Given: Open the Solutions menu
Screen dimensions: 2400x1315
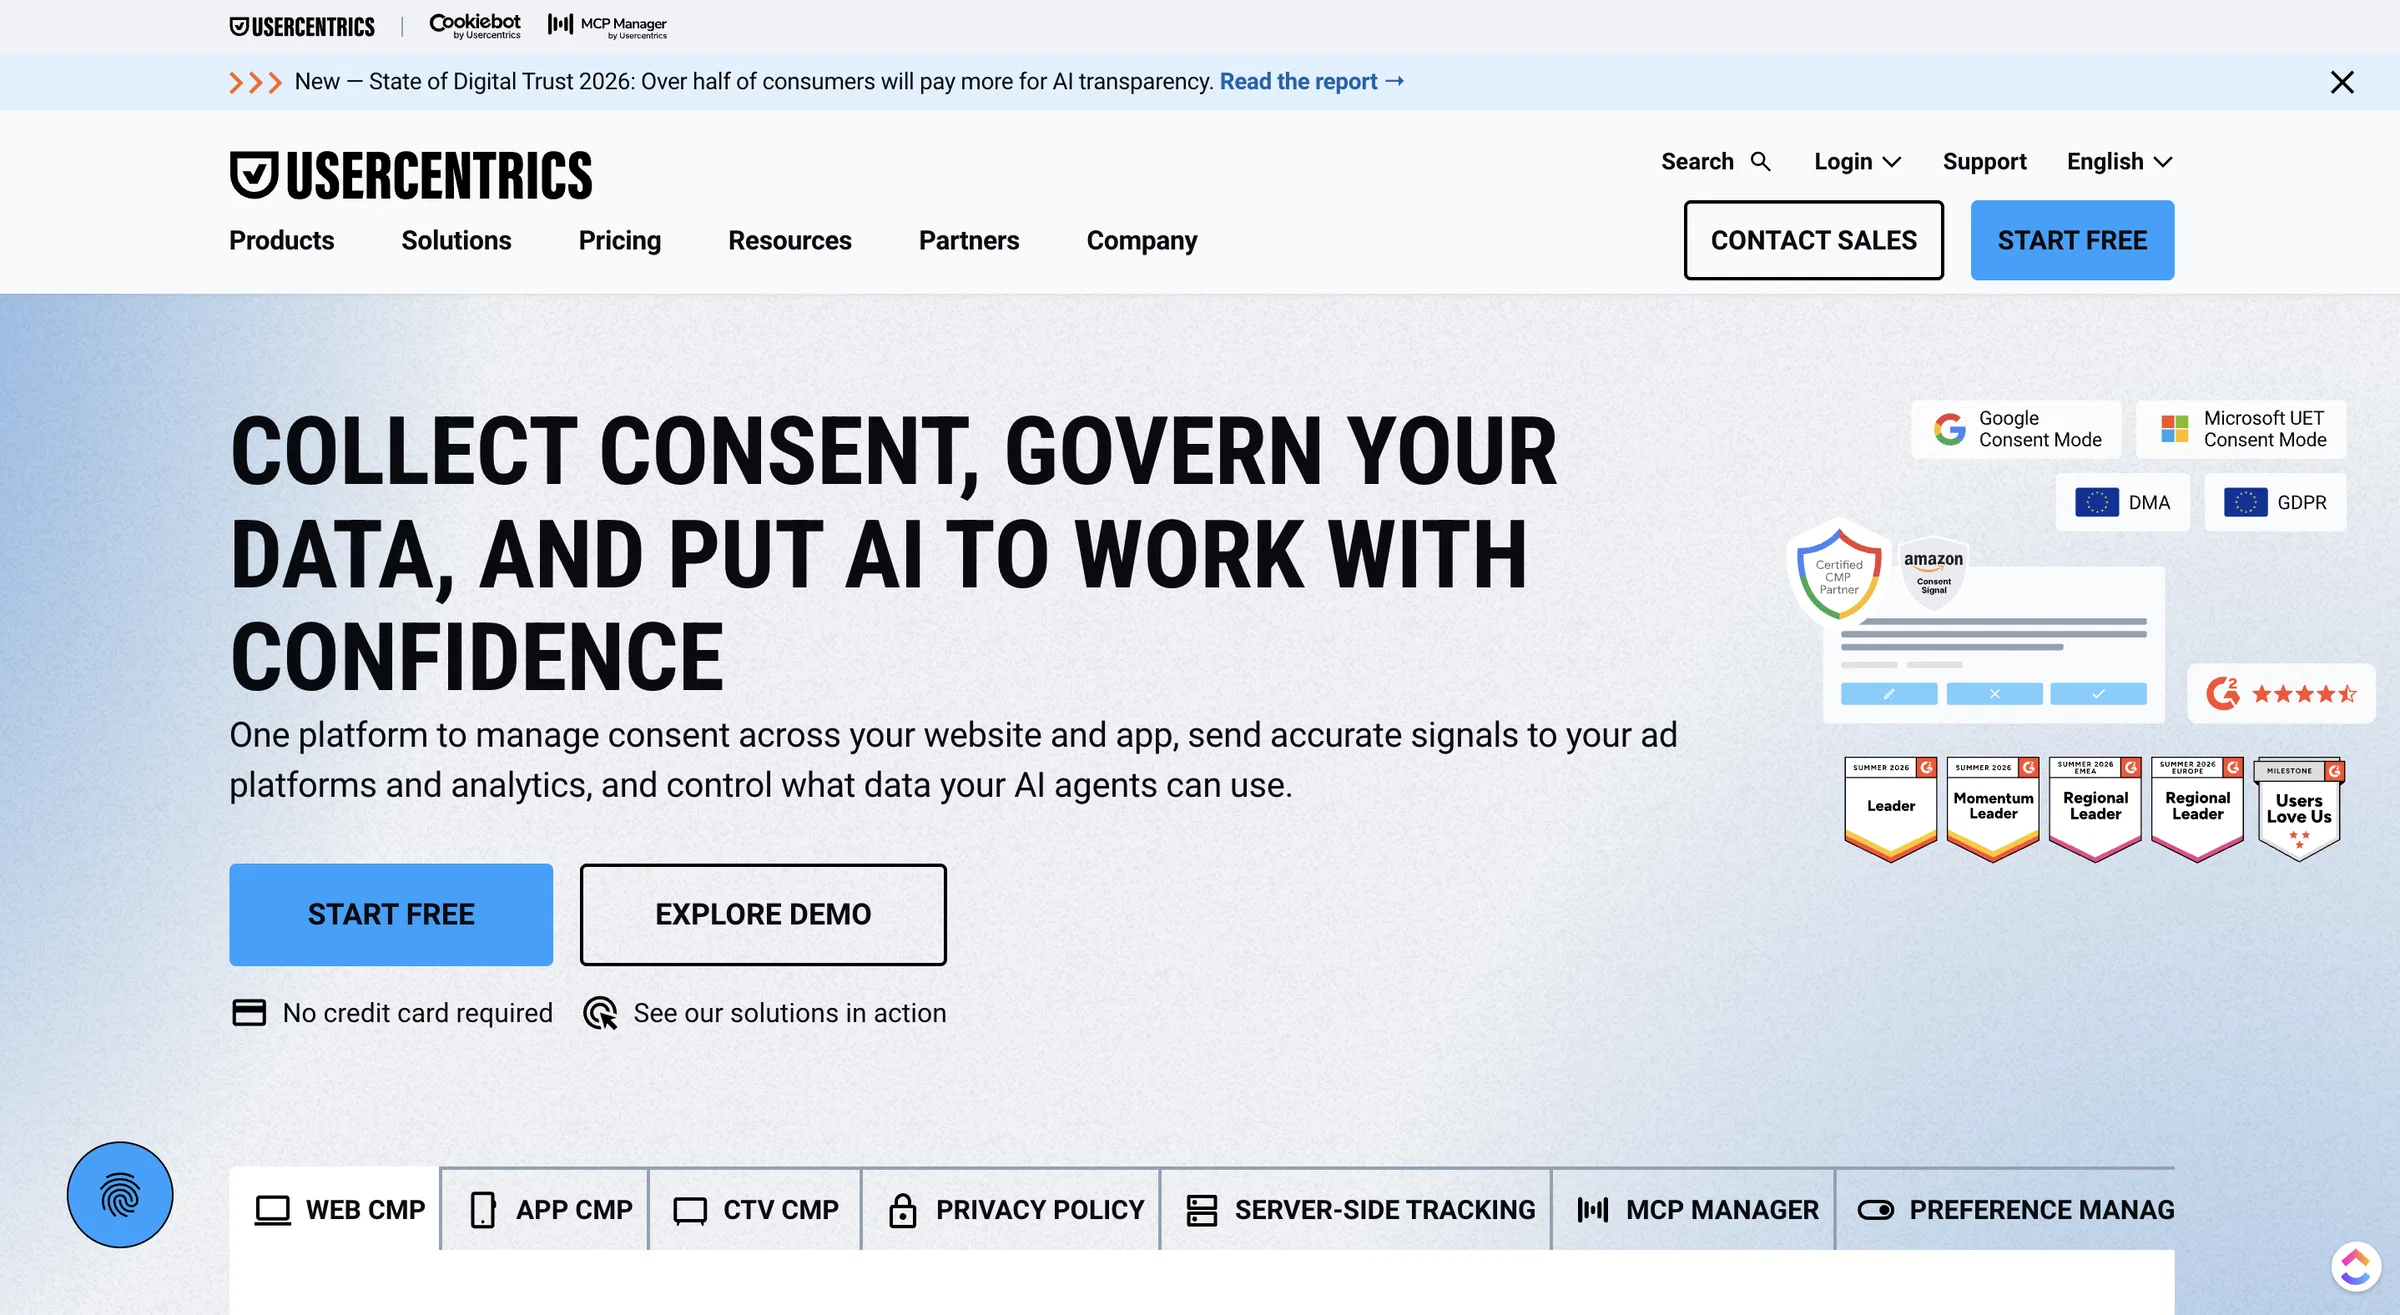Looking at the screenshot, I should [456, 240].
